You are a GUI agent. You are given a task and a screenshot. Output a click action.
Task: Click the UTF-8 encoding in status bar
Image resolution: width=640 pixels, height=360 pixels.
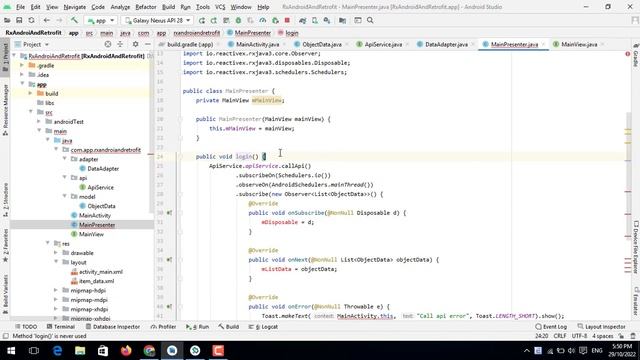point(579,336)
